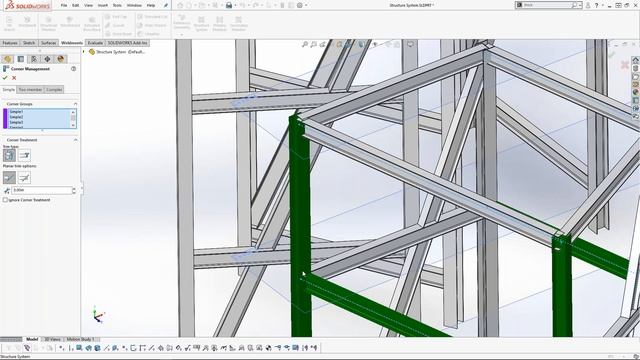640x360 pixels.
Task: Open the Motion Study 1 bottom tab
Action: click(x=80, y=339)
